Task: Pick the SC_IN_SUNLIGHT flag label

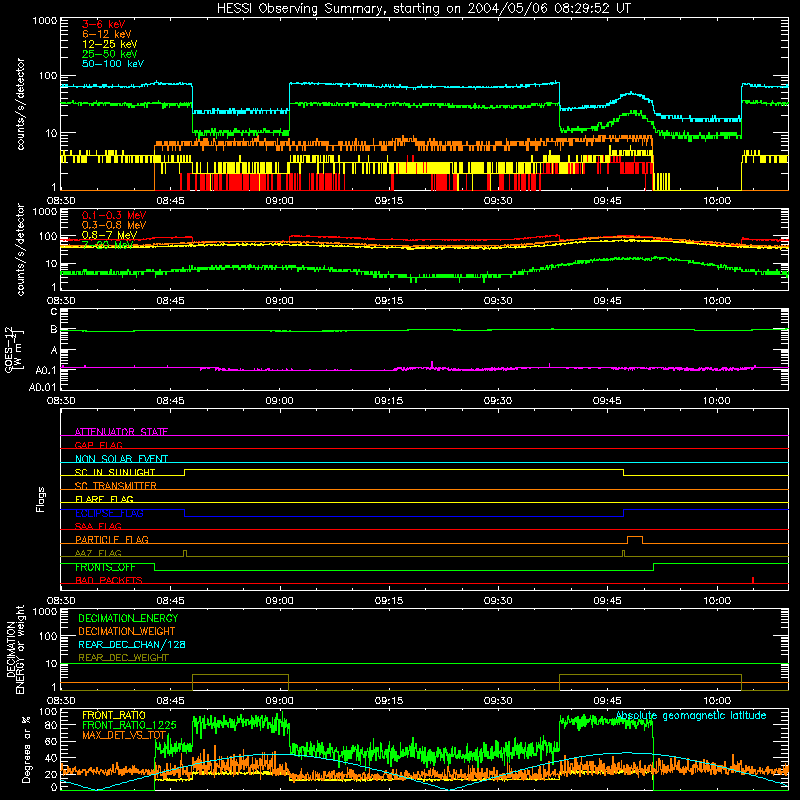Action: [x=115, y=472]
